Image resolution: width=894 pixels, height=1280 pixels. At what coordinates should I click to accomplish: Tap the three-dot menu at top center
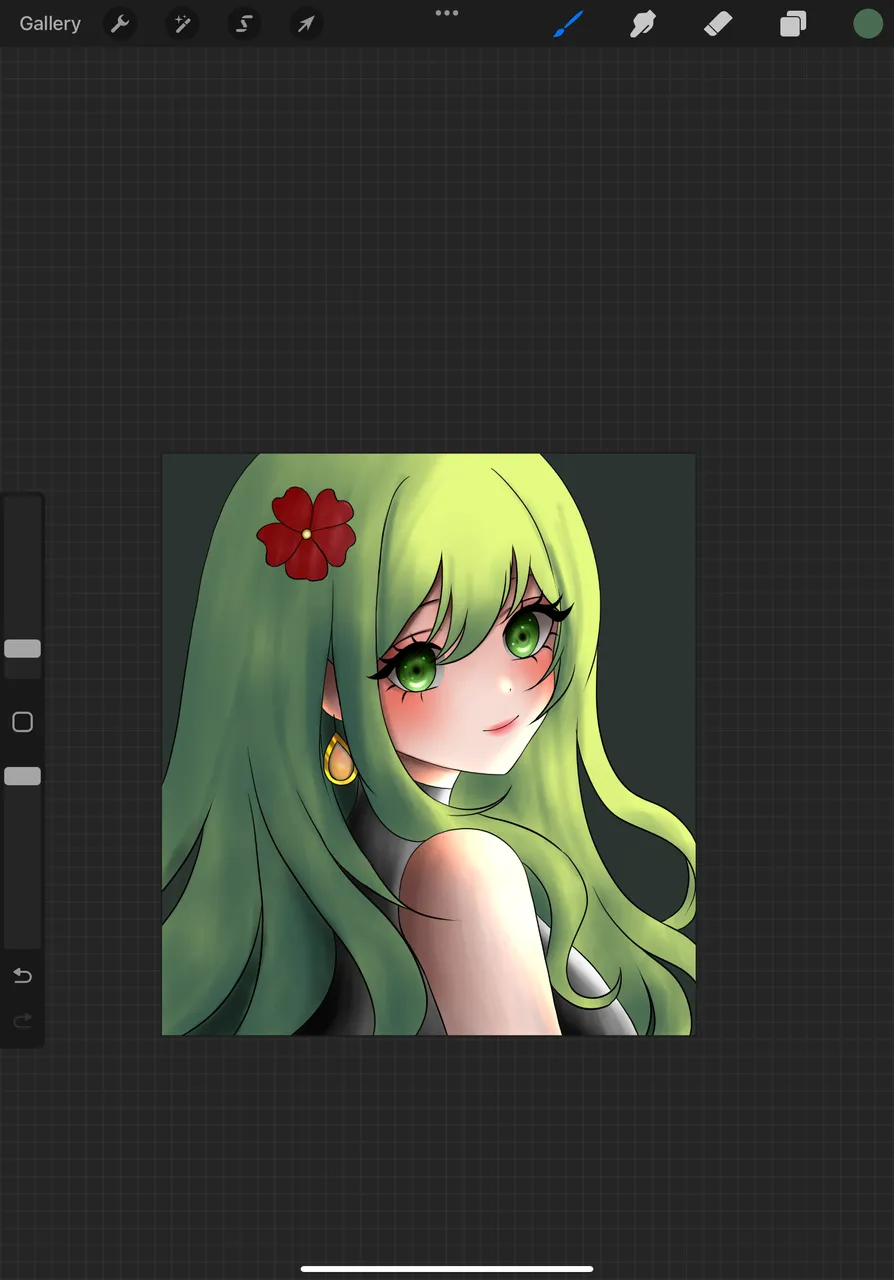[x=447, y=13]
